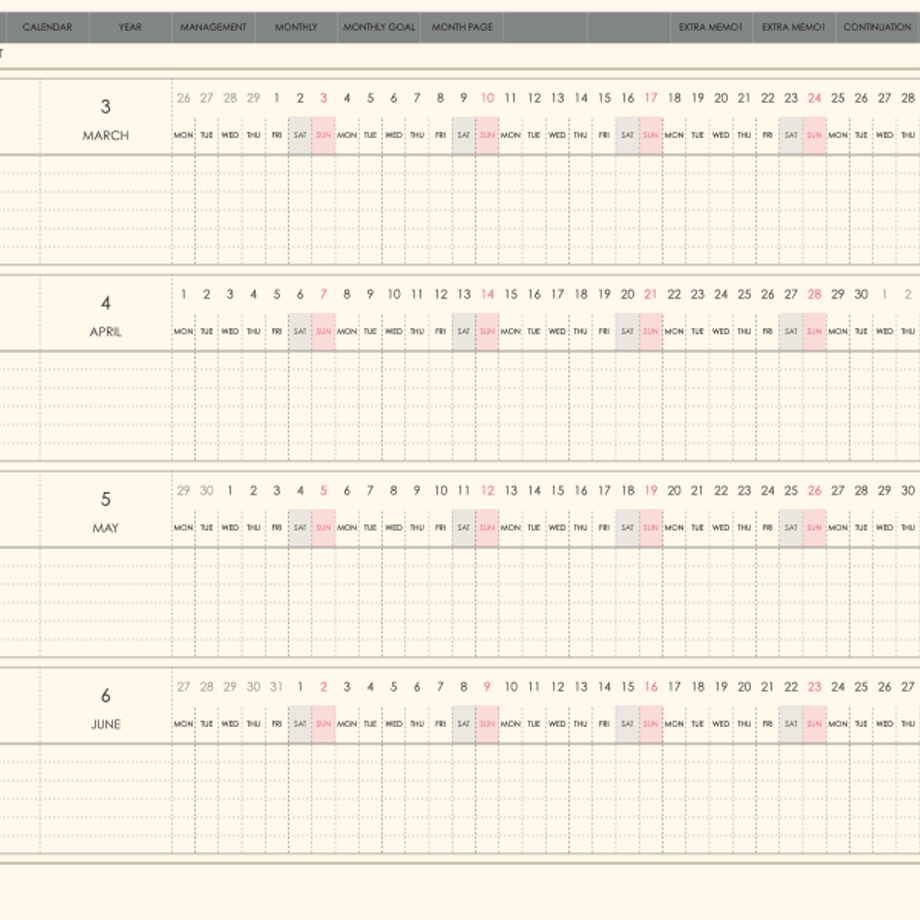Click date 10 in the March row
This screenshot has width=920, height=920.
point(487,98)
